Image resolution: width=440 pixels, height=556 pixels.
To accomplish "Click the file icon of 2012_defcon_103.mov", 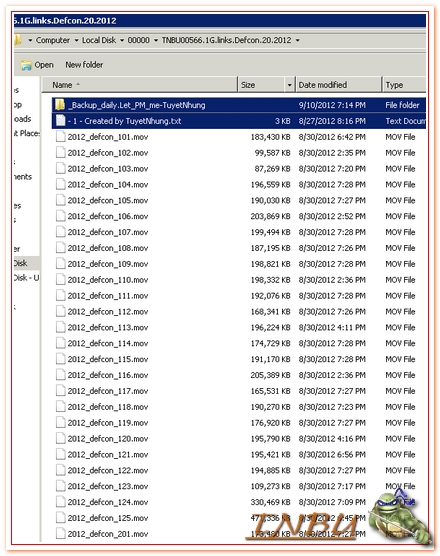I will (x=61, y=168).
